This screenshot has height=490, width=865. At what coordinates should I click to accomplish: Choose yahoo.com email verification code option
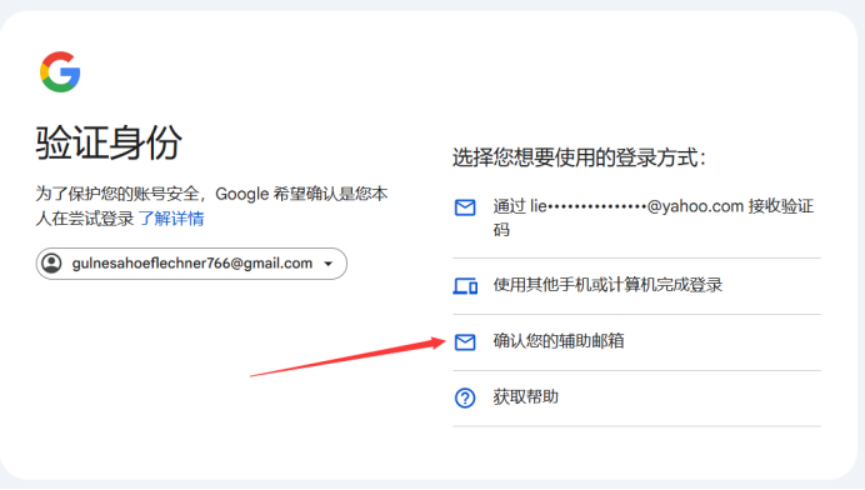pos(637,218)
